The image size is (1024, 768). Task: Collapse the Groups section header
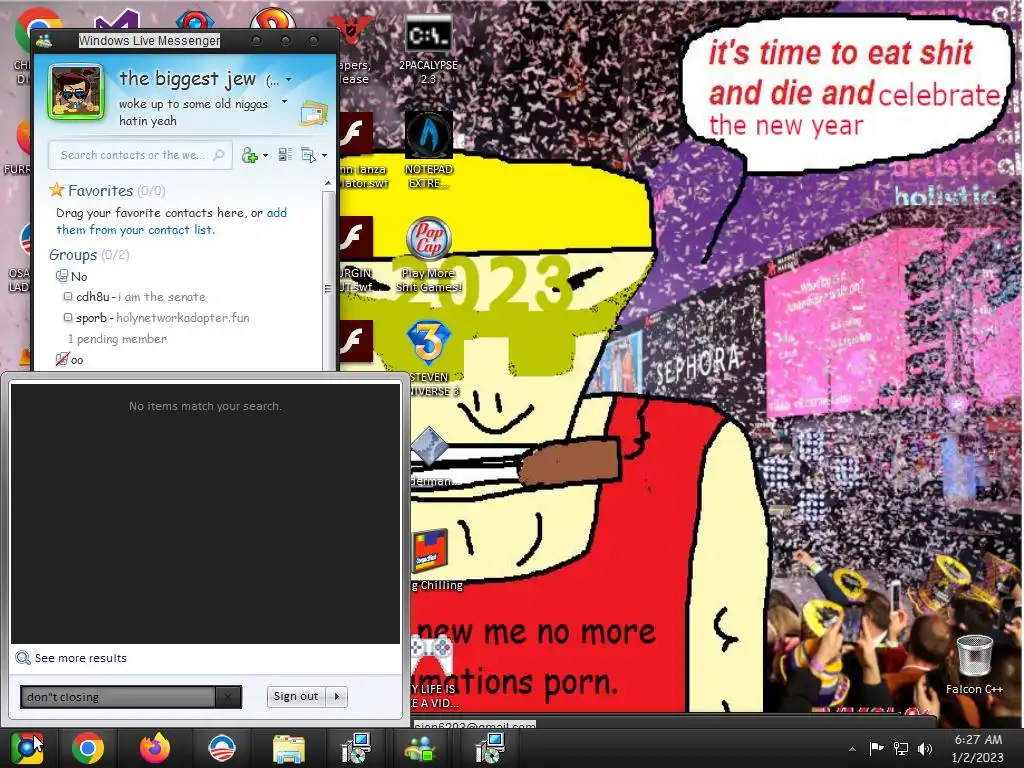89,255
